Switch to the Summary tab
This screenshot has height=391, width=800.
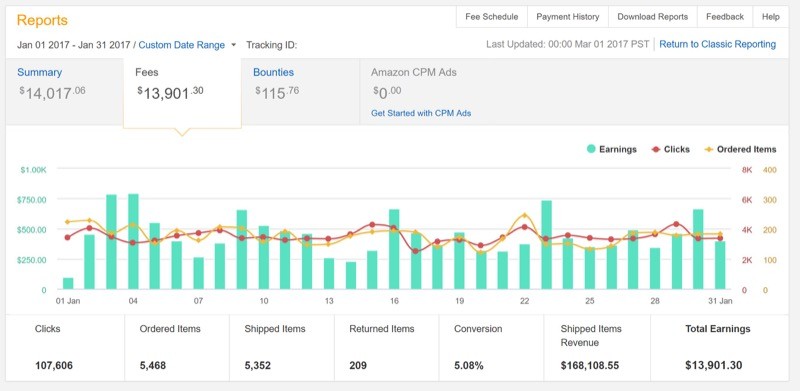click(x=64, y=91)
